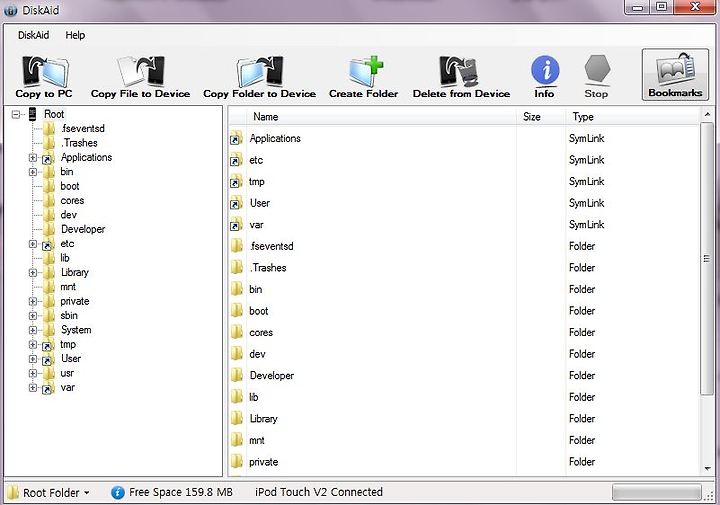Select private row in file list
Viewport: 720px width, 505px height.
[463, 462]
